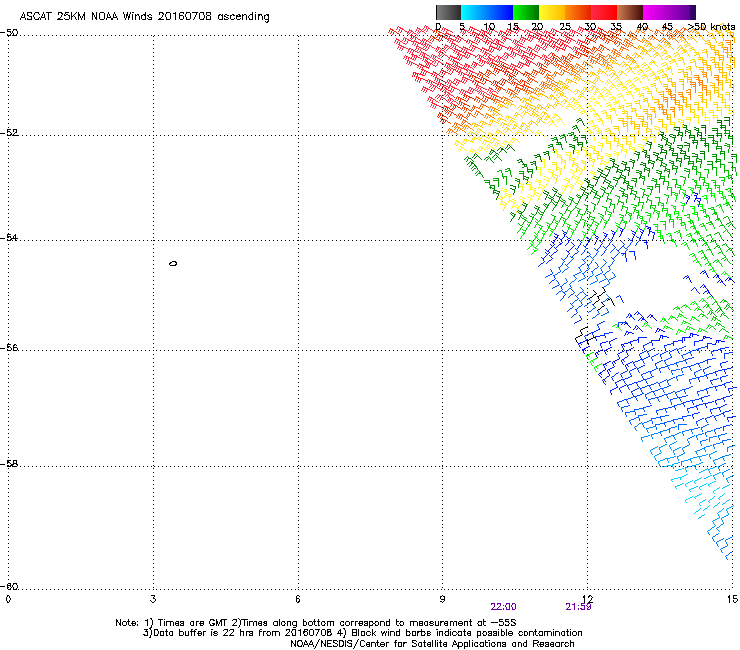Click the NOAA/NESDIS credit line

tap(432, 644)
